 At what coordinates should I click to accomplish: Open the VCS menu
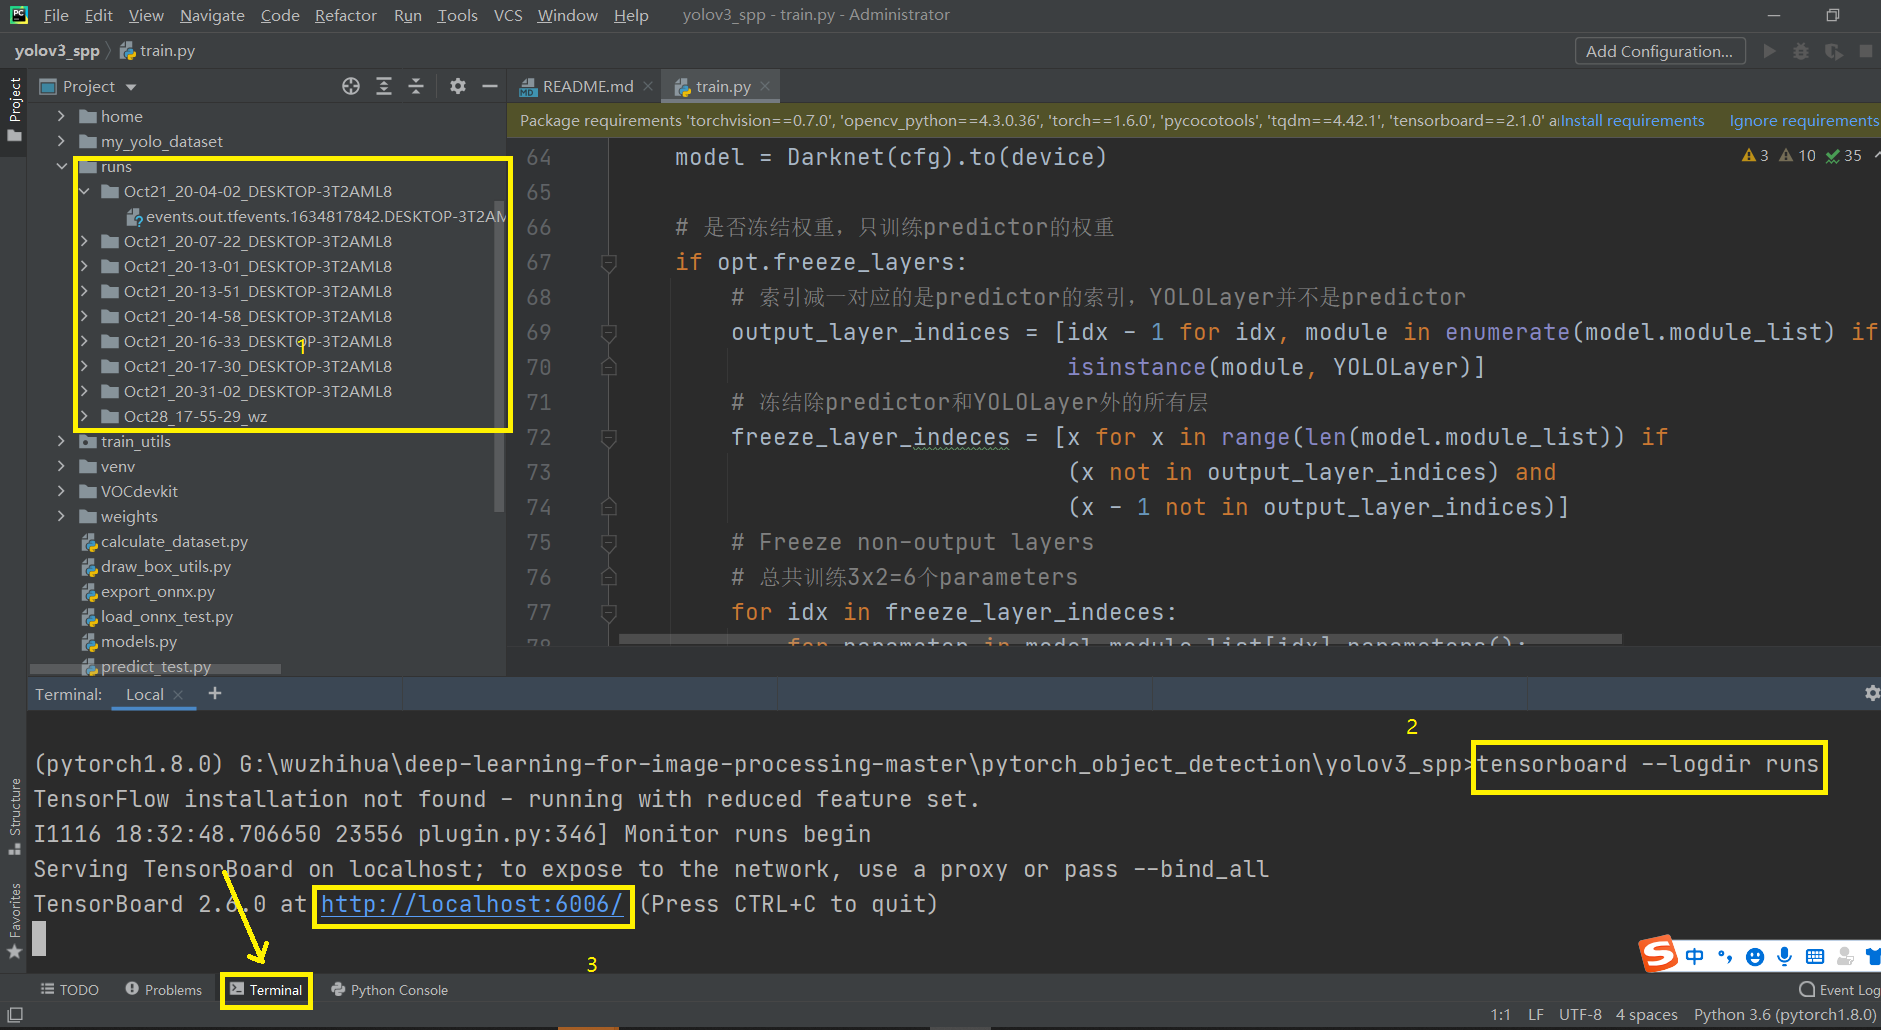508,15
